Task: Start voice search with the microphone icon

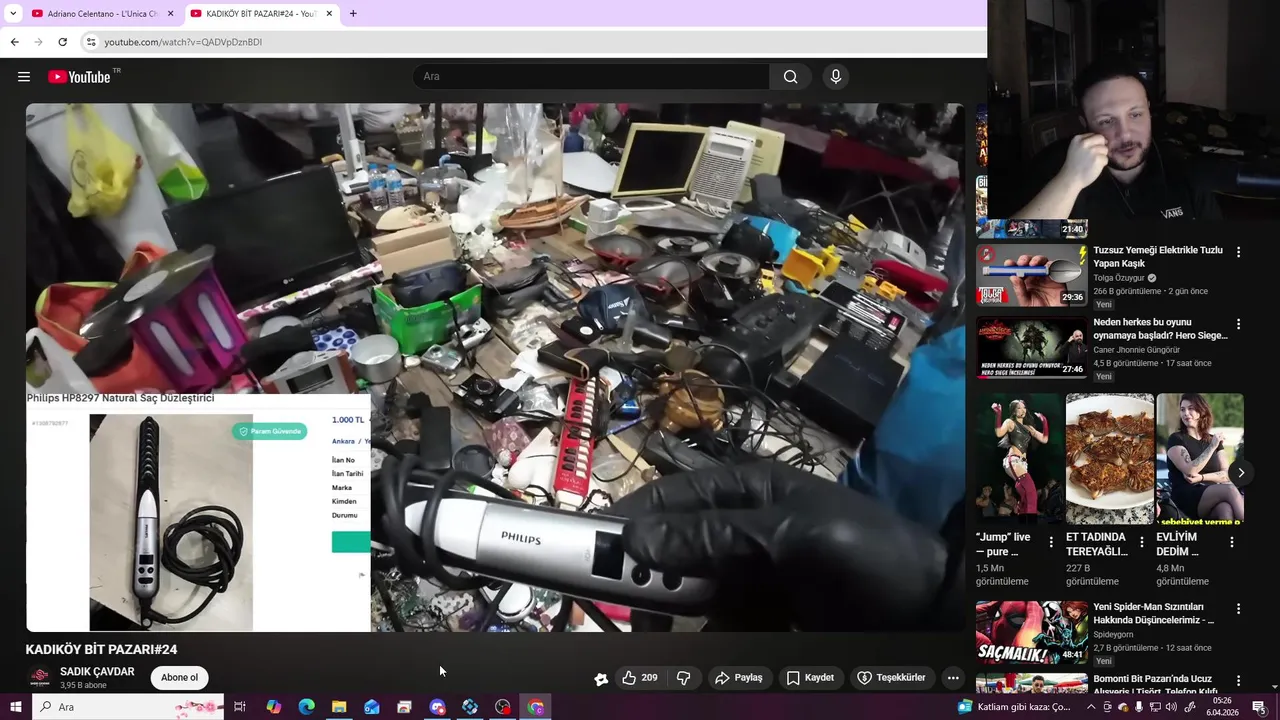Action: tap(836, 77)
